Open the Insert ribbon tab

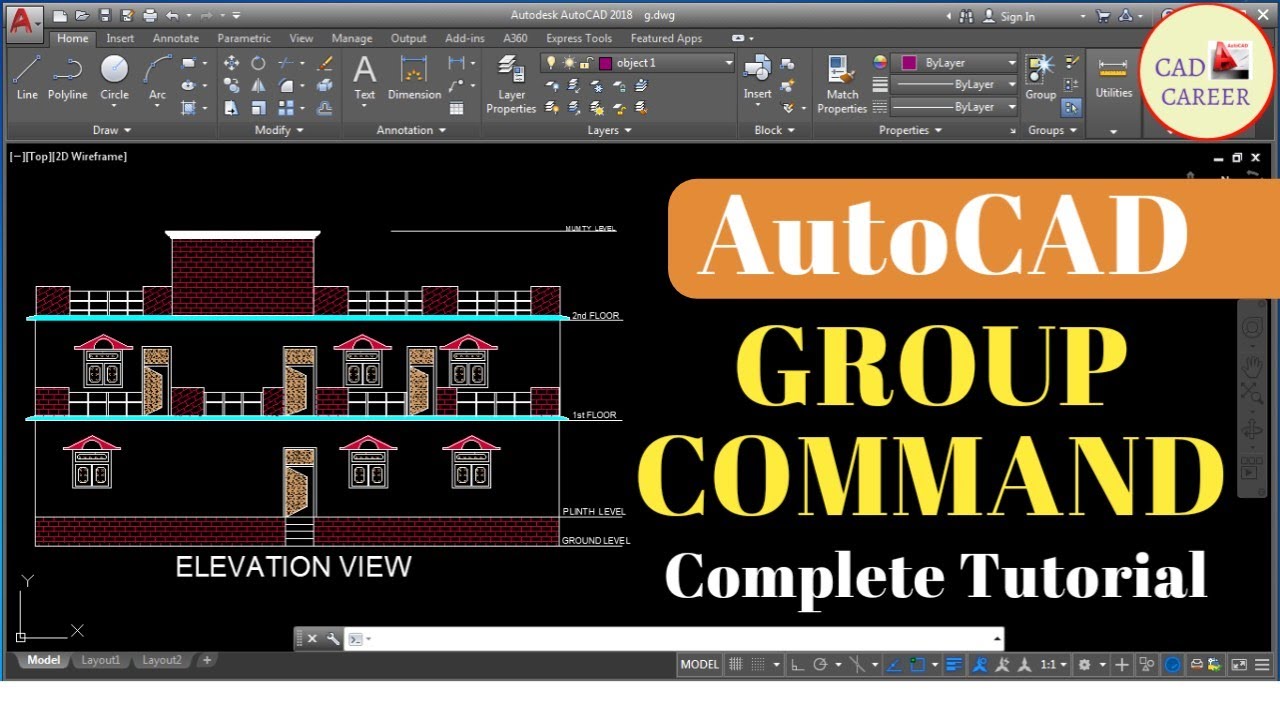pyautogui.click(x=120, y=39)
